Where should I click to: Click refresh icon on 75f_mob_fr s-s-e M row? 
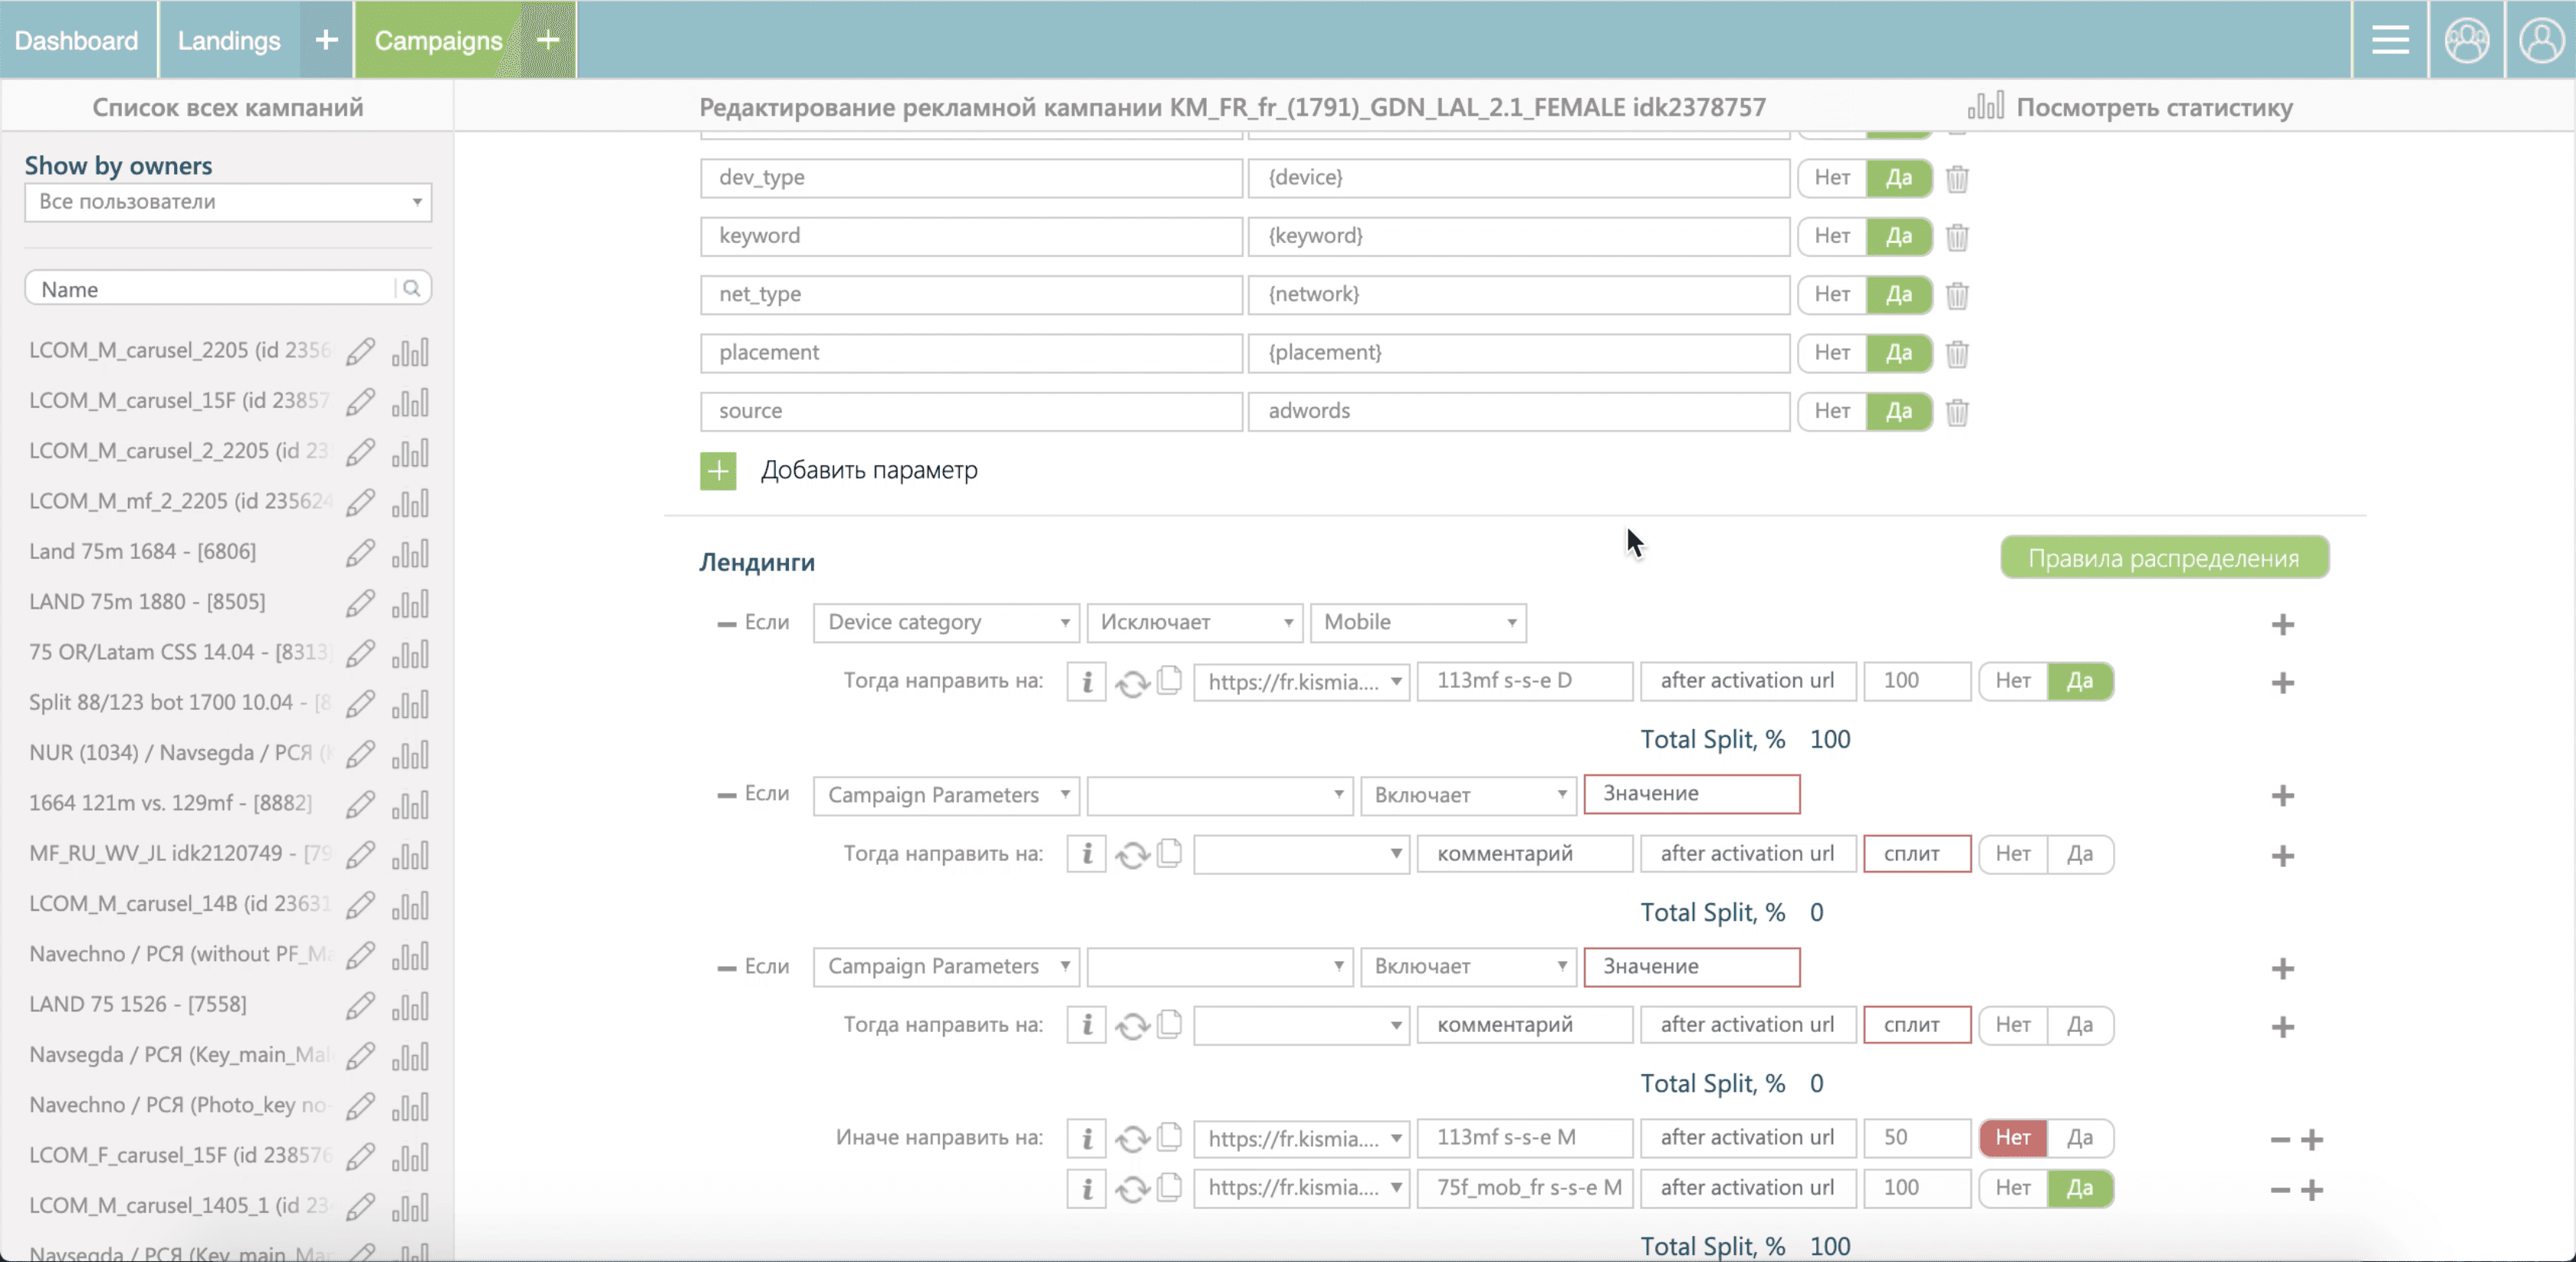tap(1132, 1189)
